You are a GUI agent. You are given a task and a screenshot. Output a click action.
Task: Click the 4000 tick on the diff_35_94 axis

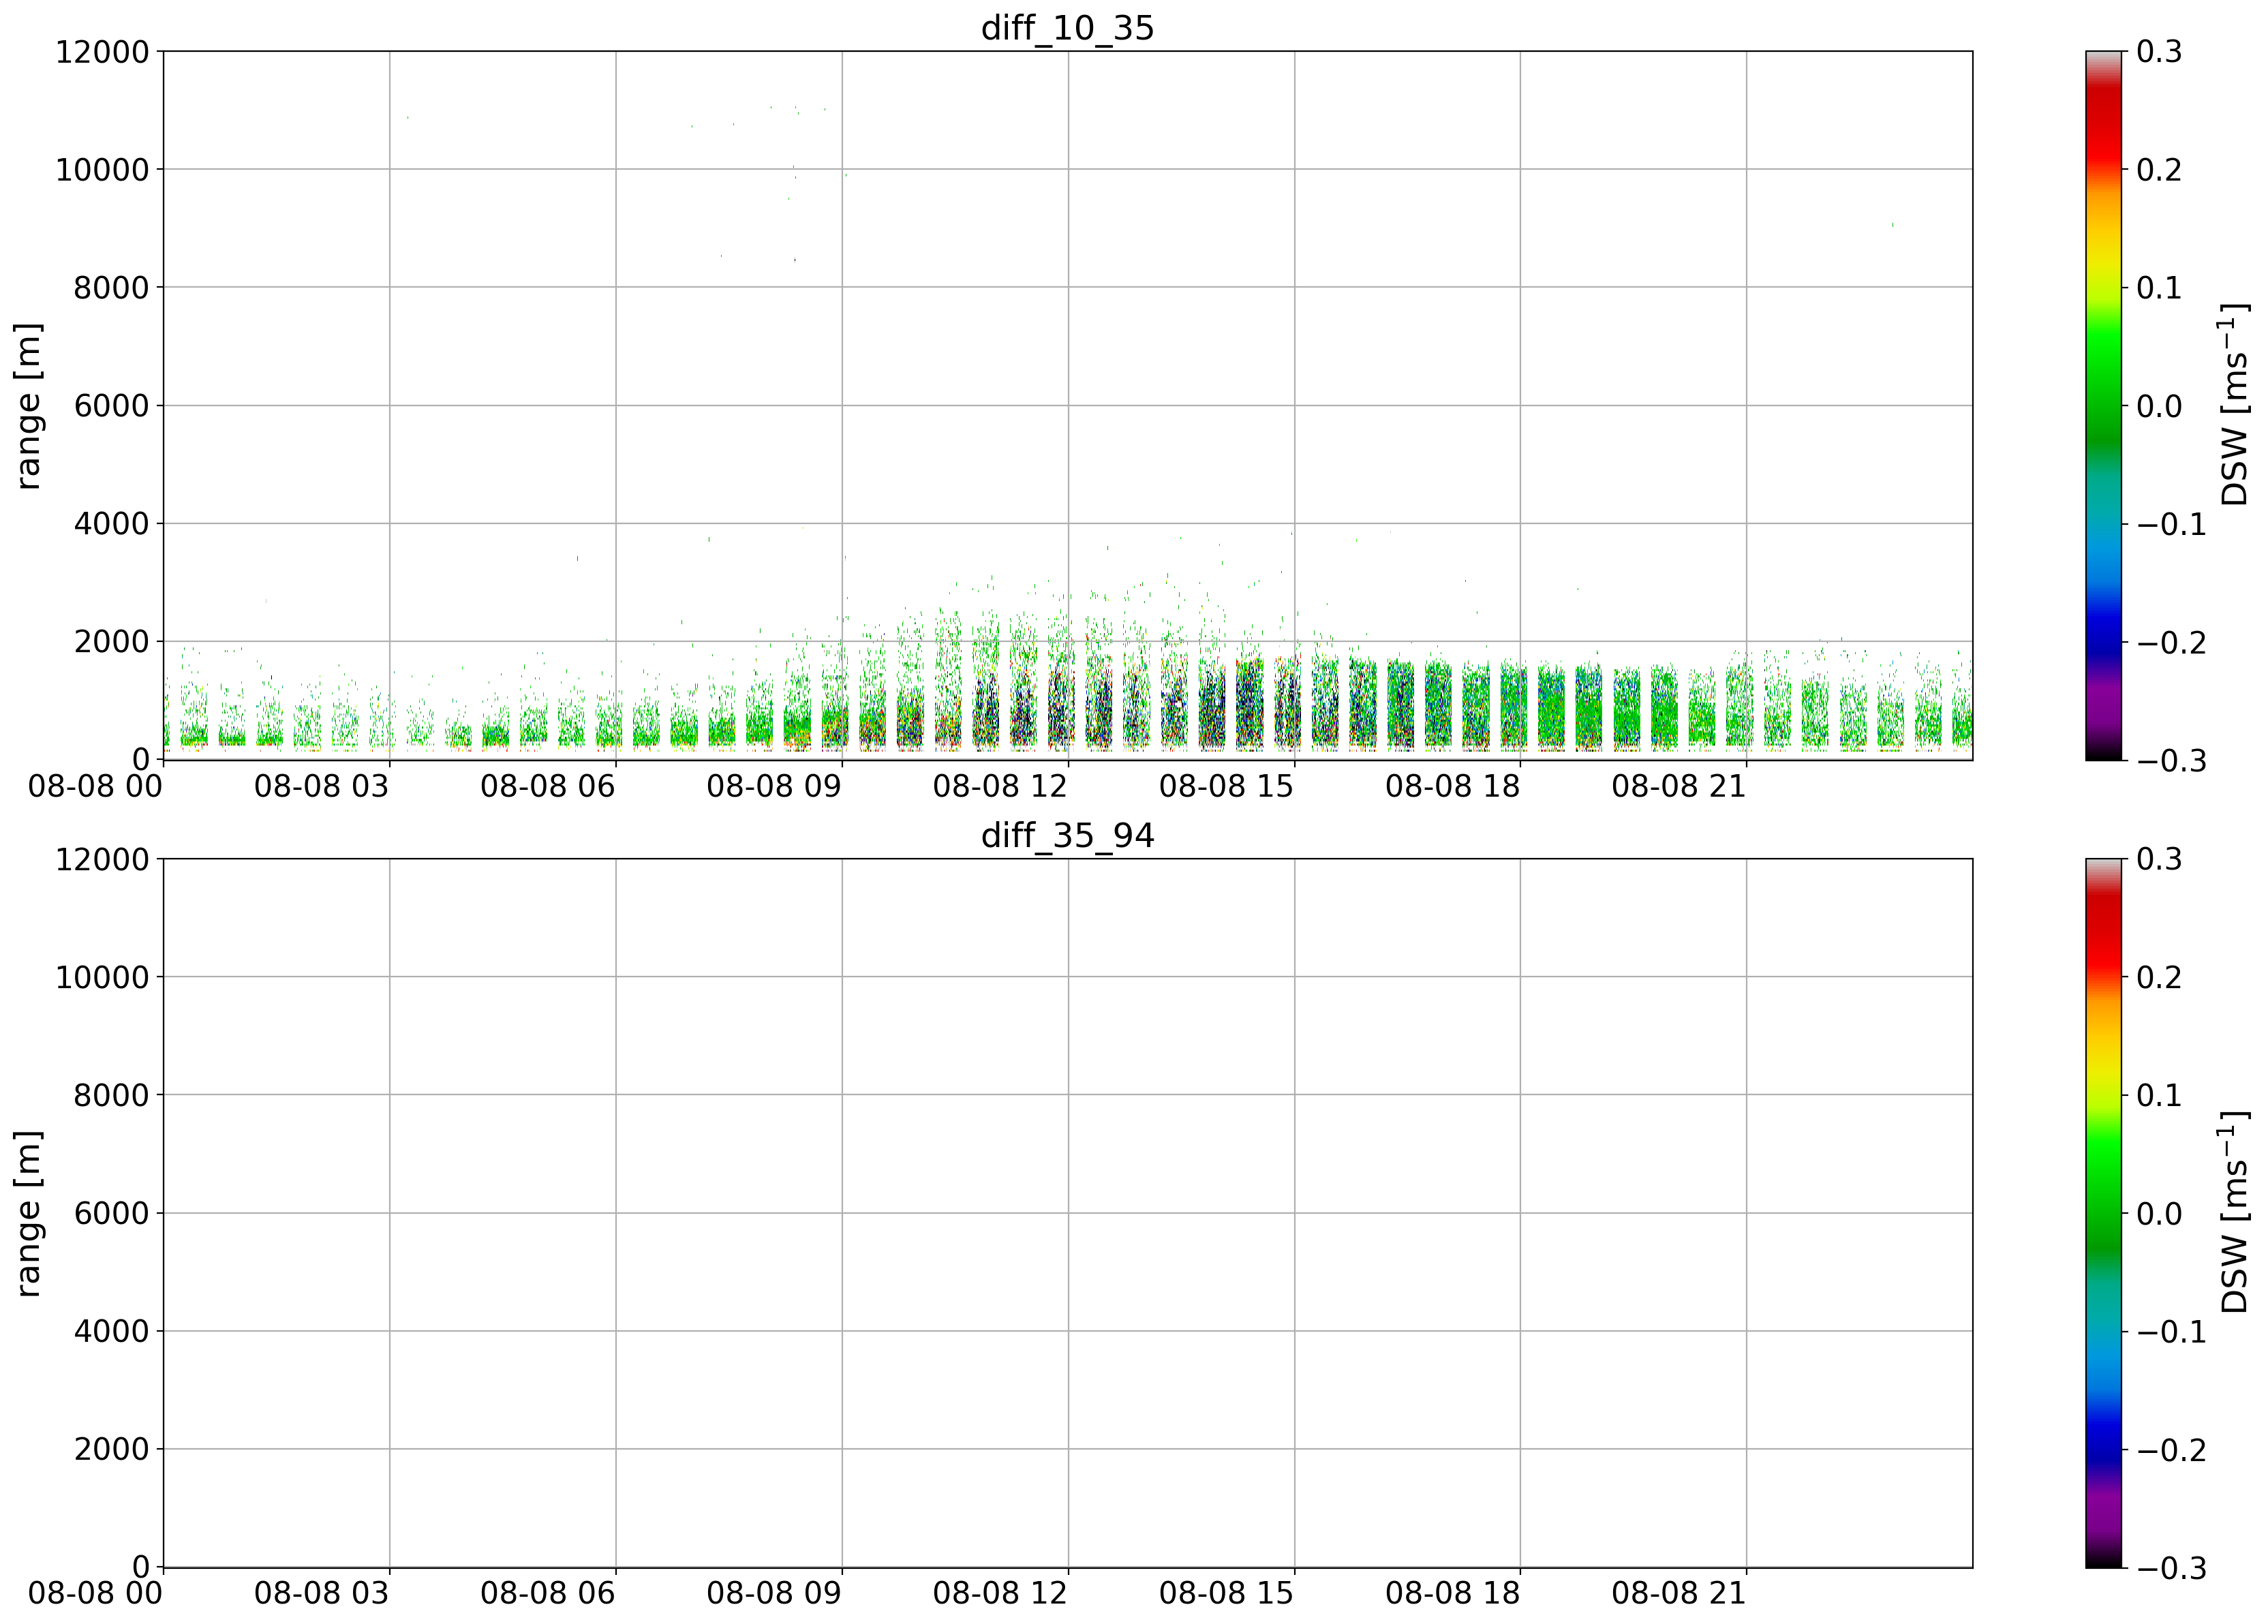click(x=111, y=1331)
